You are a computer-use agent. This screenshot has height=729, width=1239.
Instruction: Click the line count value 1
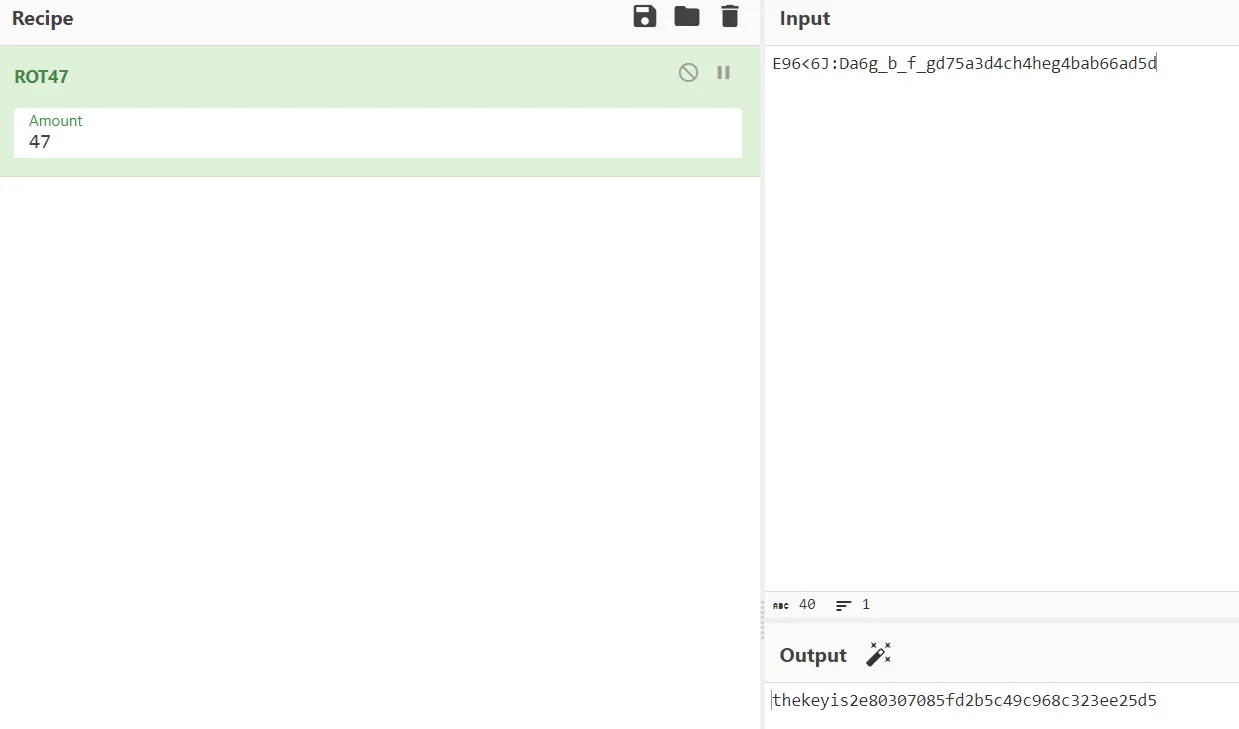pyautogui.click(x=865, y=605)
